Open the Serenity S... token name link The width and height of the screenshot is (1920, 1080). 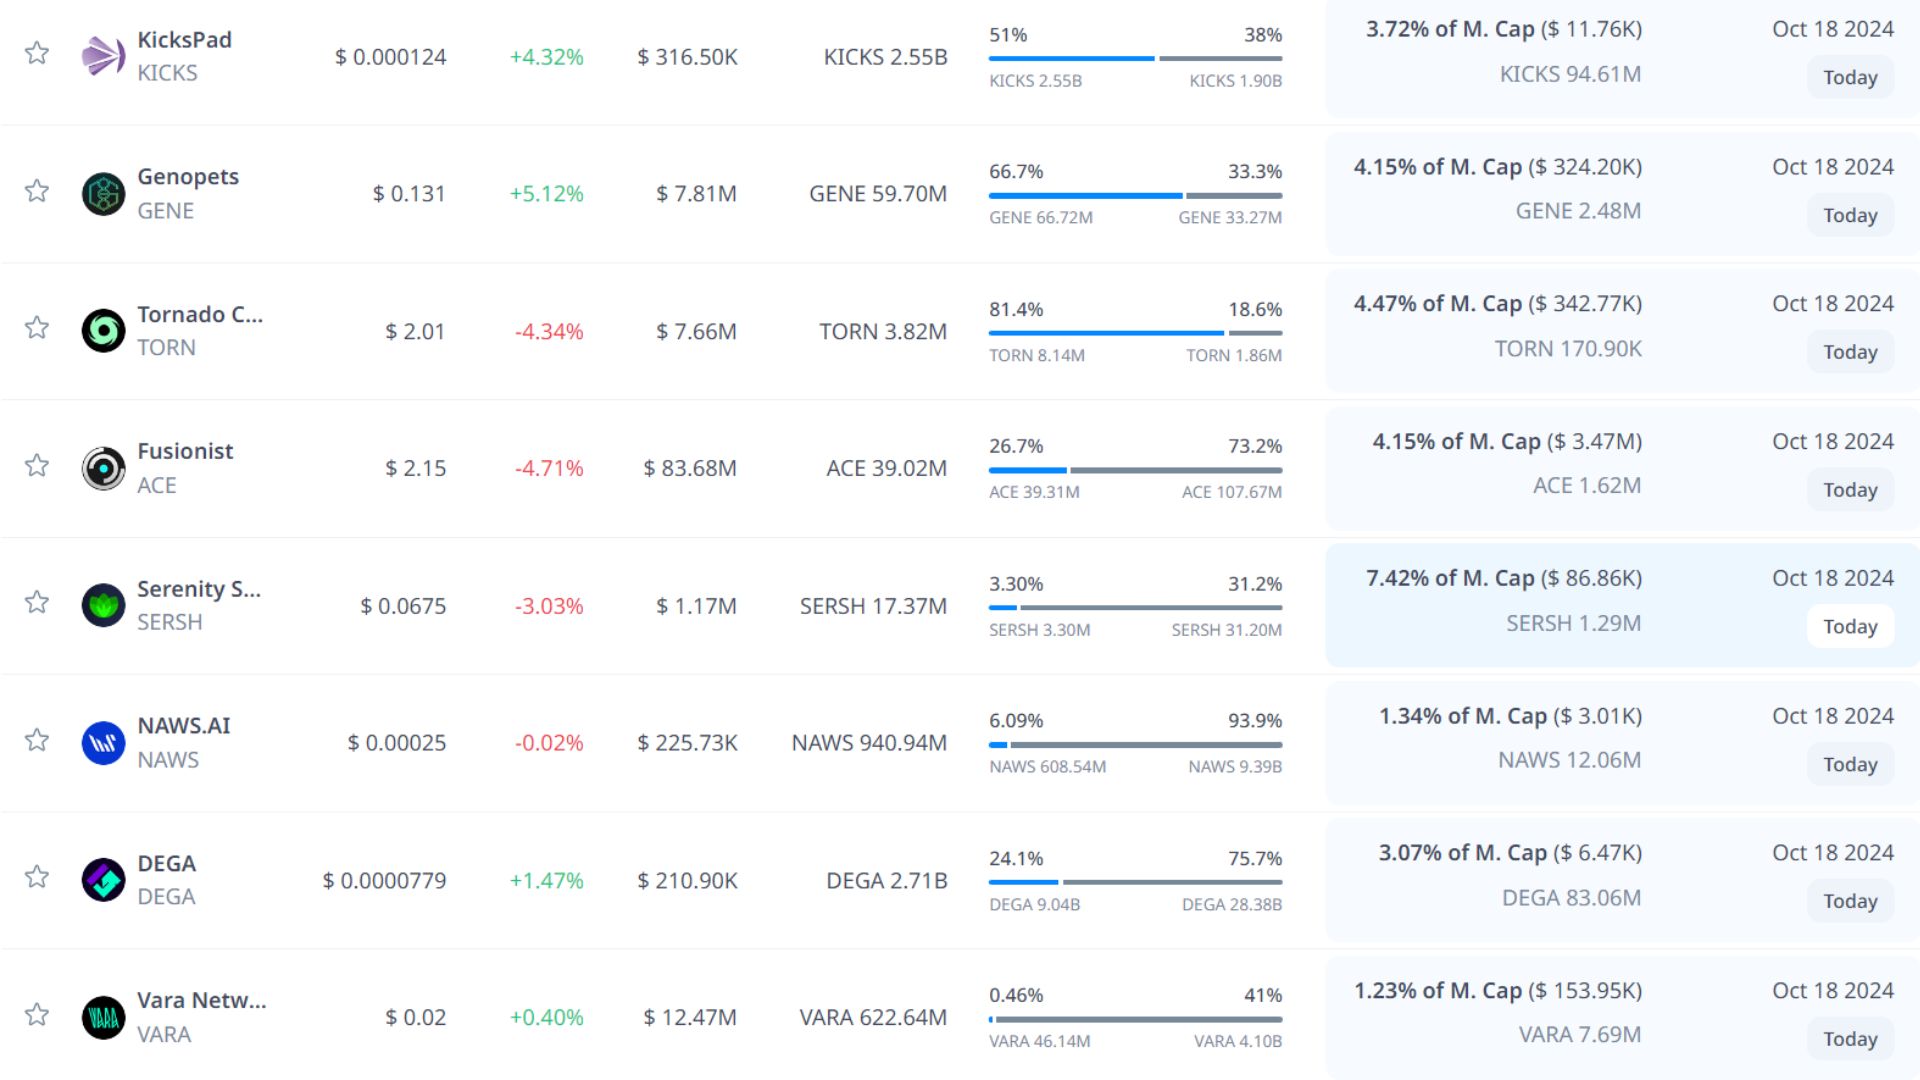pos(198,589)
